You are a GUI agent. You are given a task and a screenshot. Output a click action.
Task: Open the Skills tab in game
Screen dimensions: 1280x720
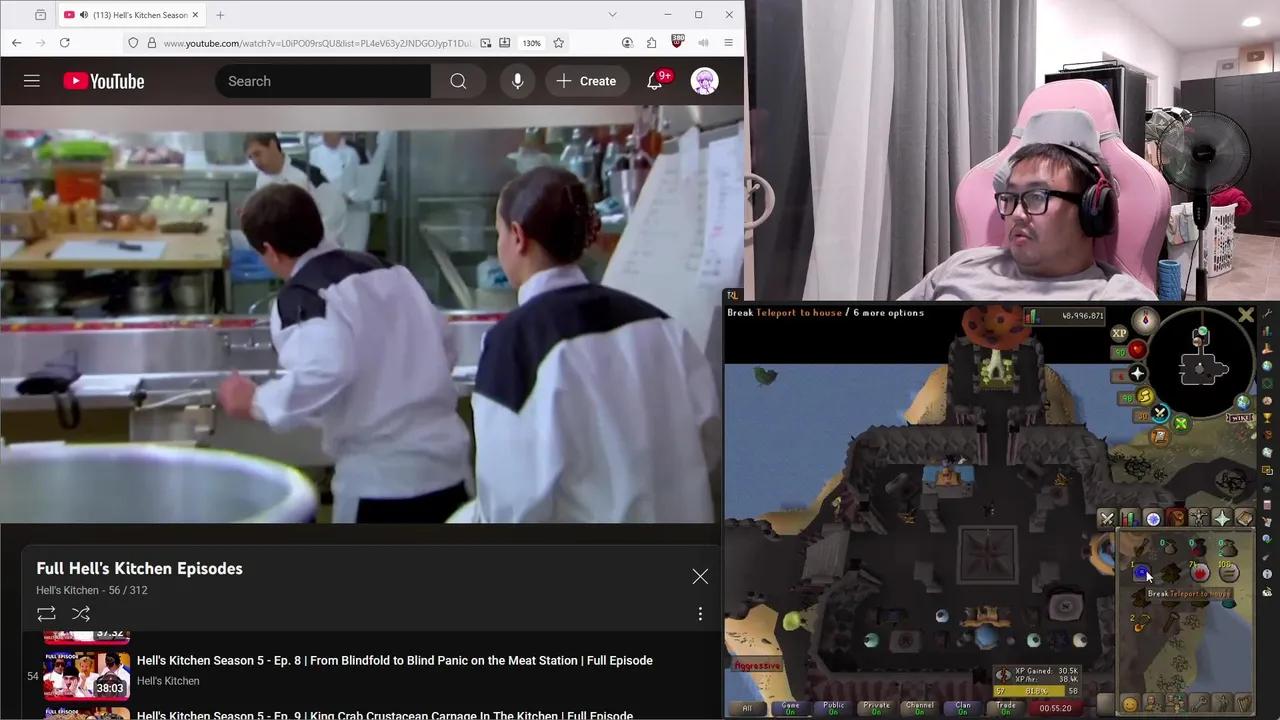pyautogui.click(x=1129, y=518)
